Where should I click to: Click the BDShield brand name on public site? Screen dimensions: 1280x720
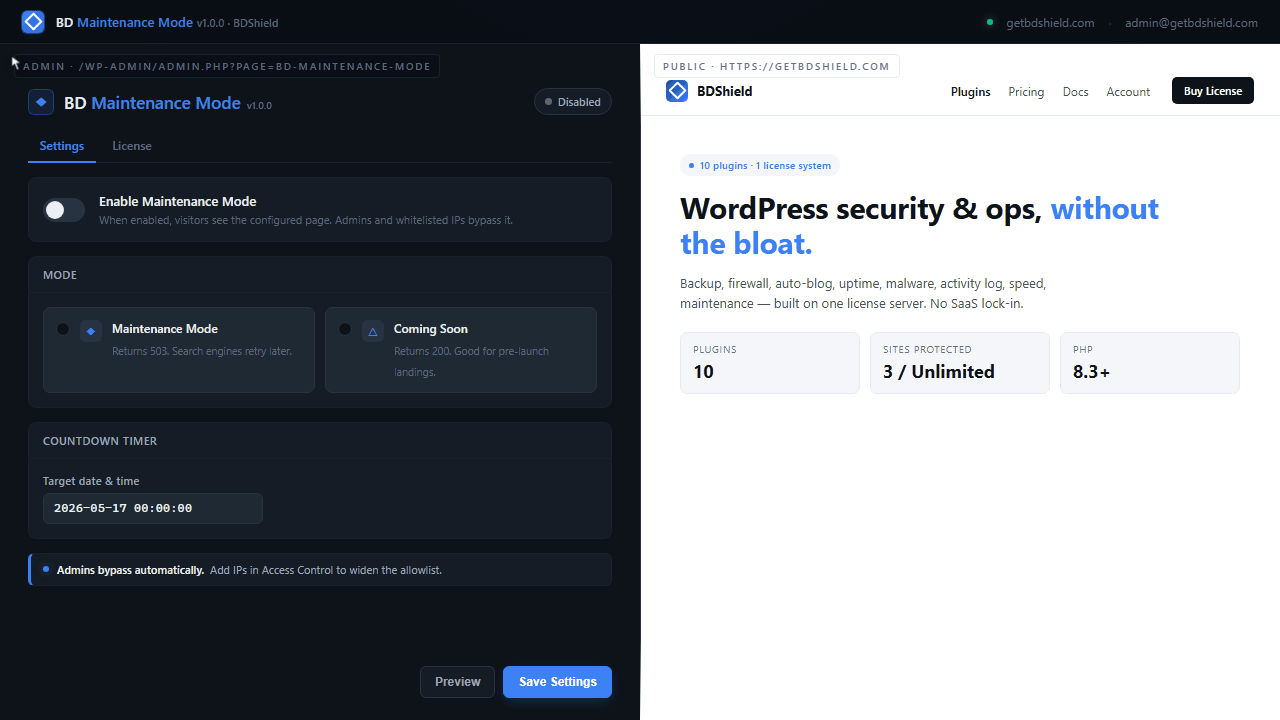click(x=725, y=91)
